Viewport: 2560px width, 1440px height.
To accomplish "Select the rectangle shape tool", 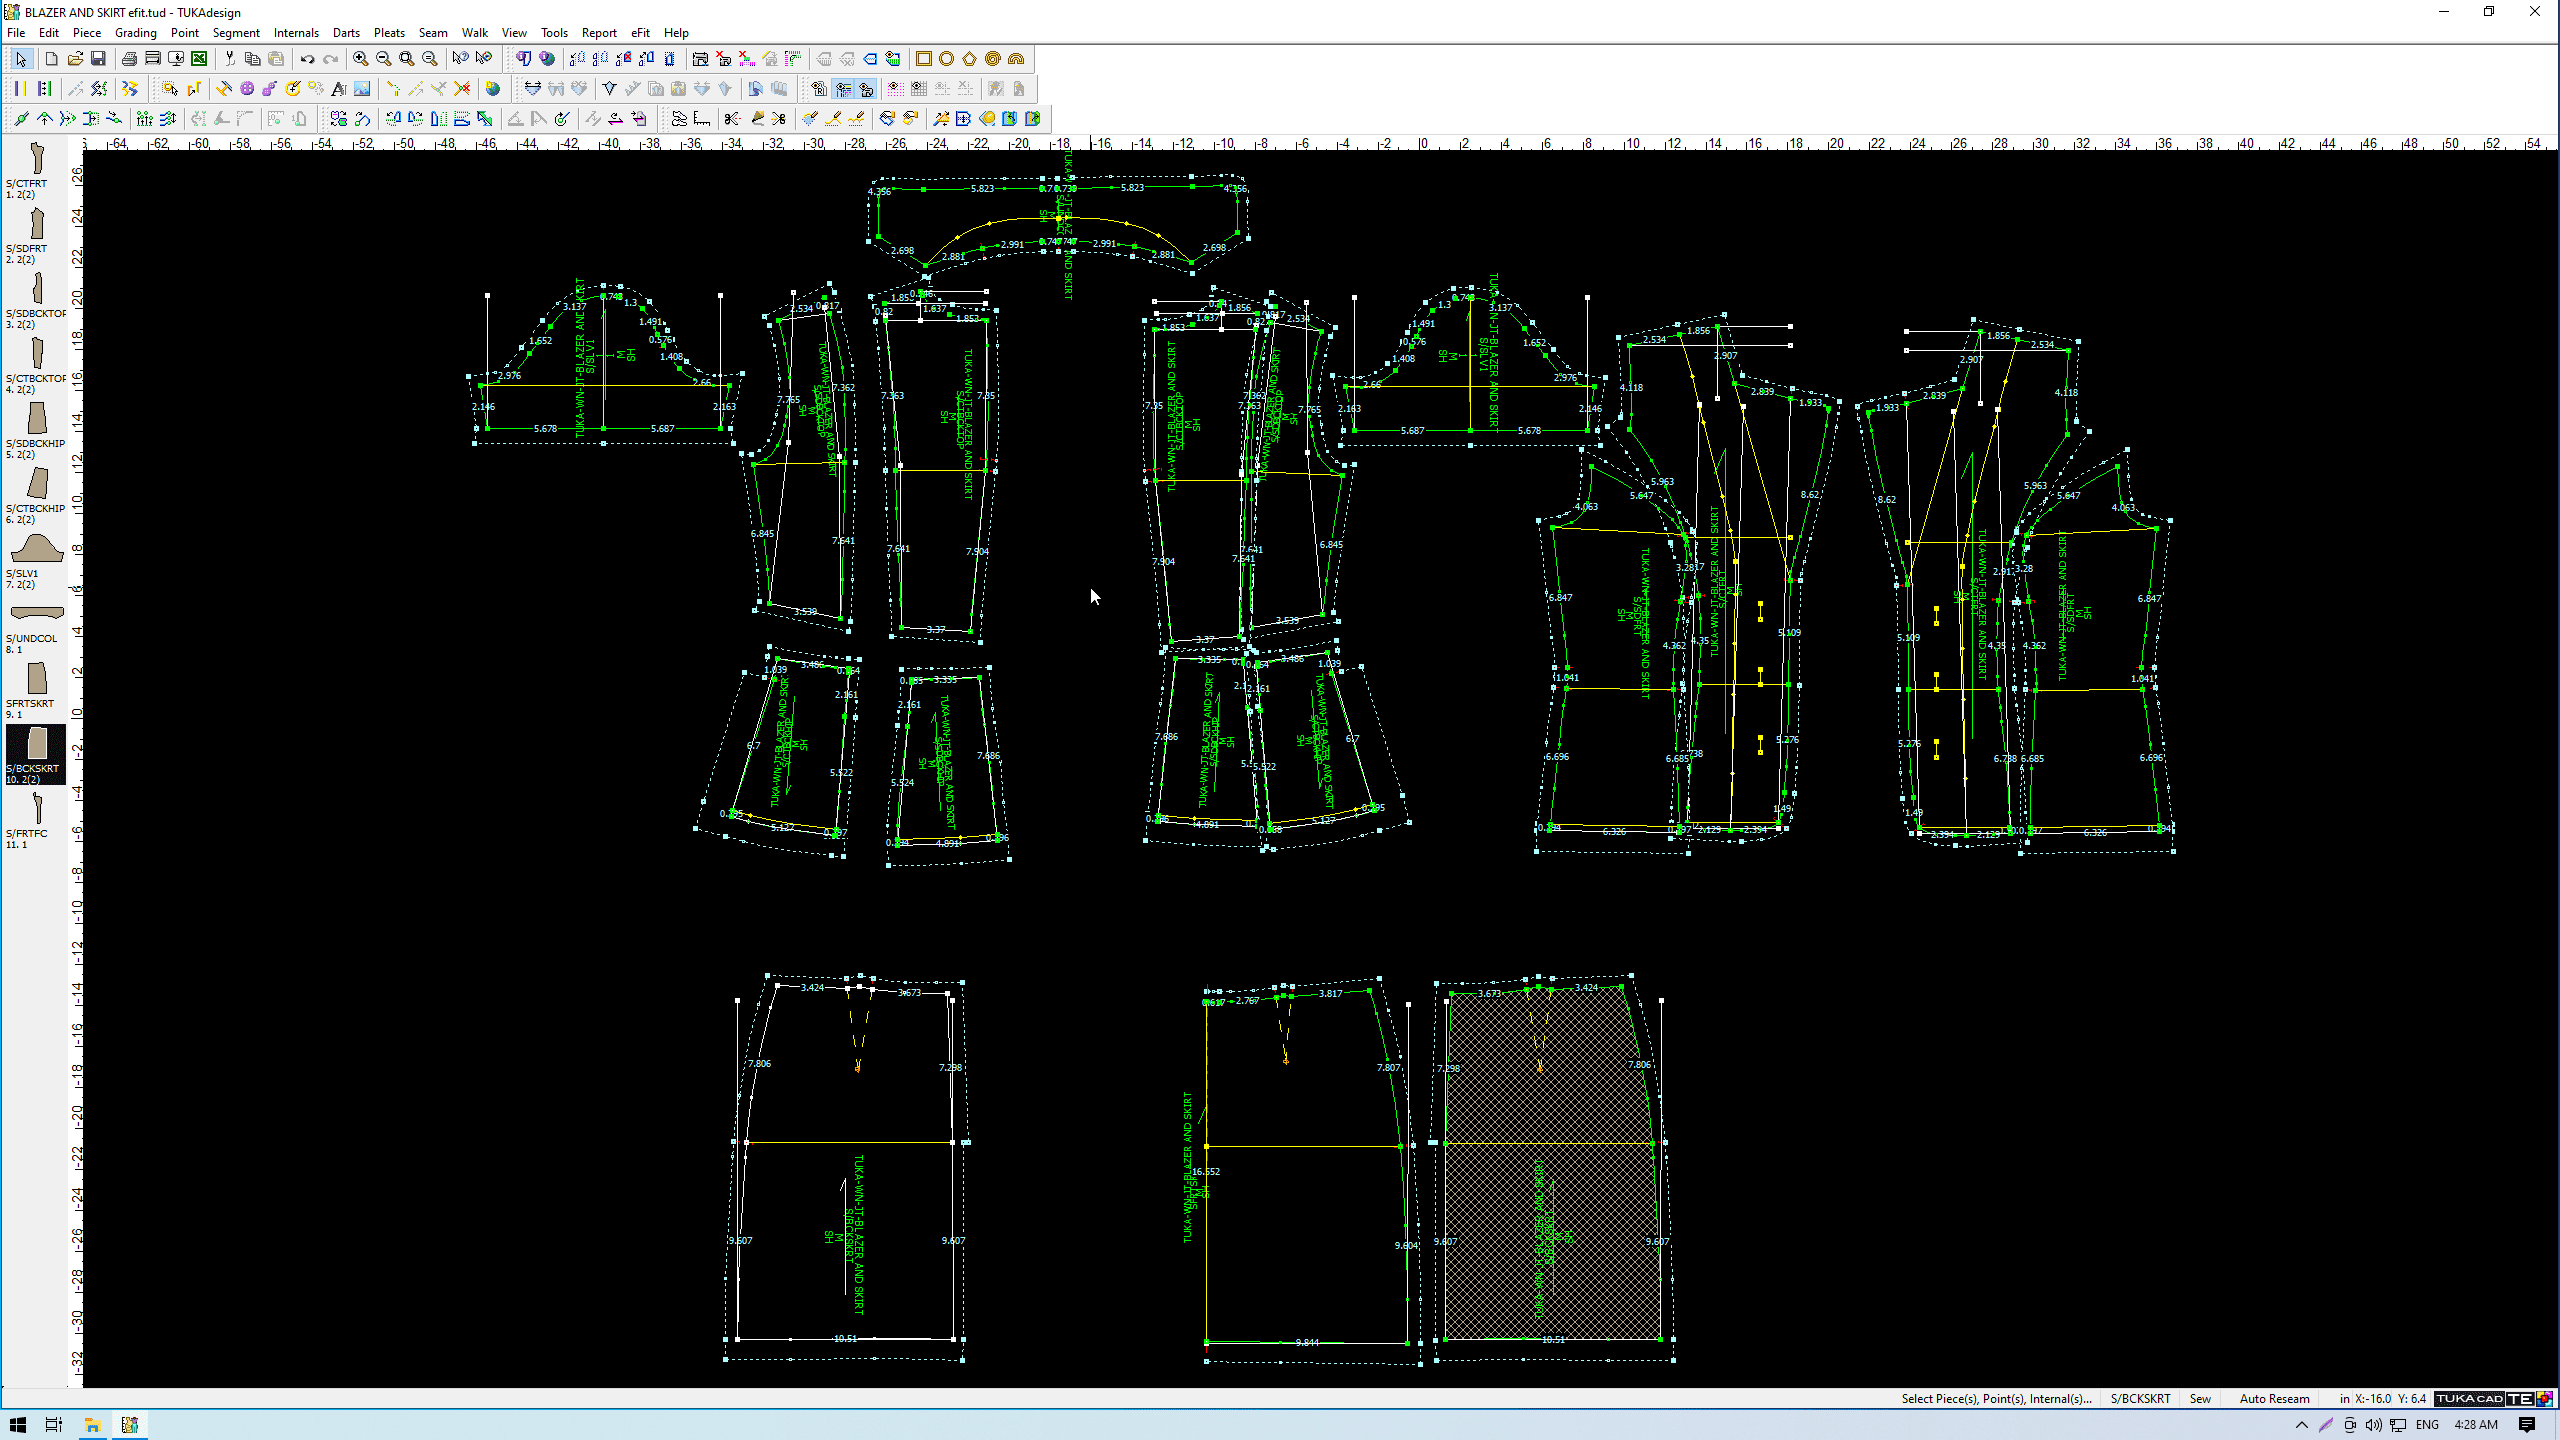I will tap(924, 59).
